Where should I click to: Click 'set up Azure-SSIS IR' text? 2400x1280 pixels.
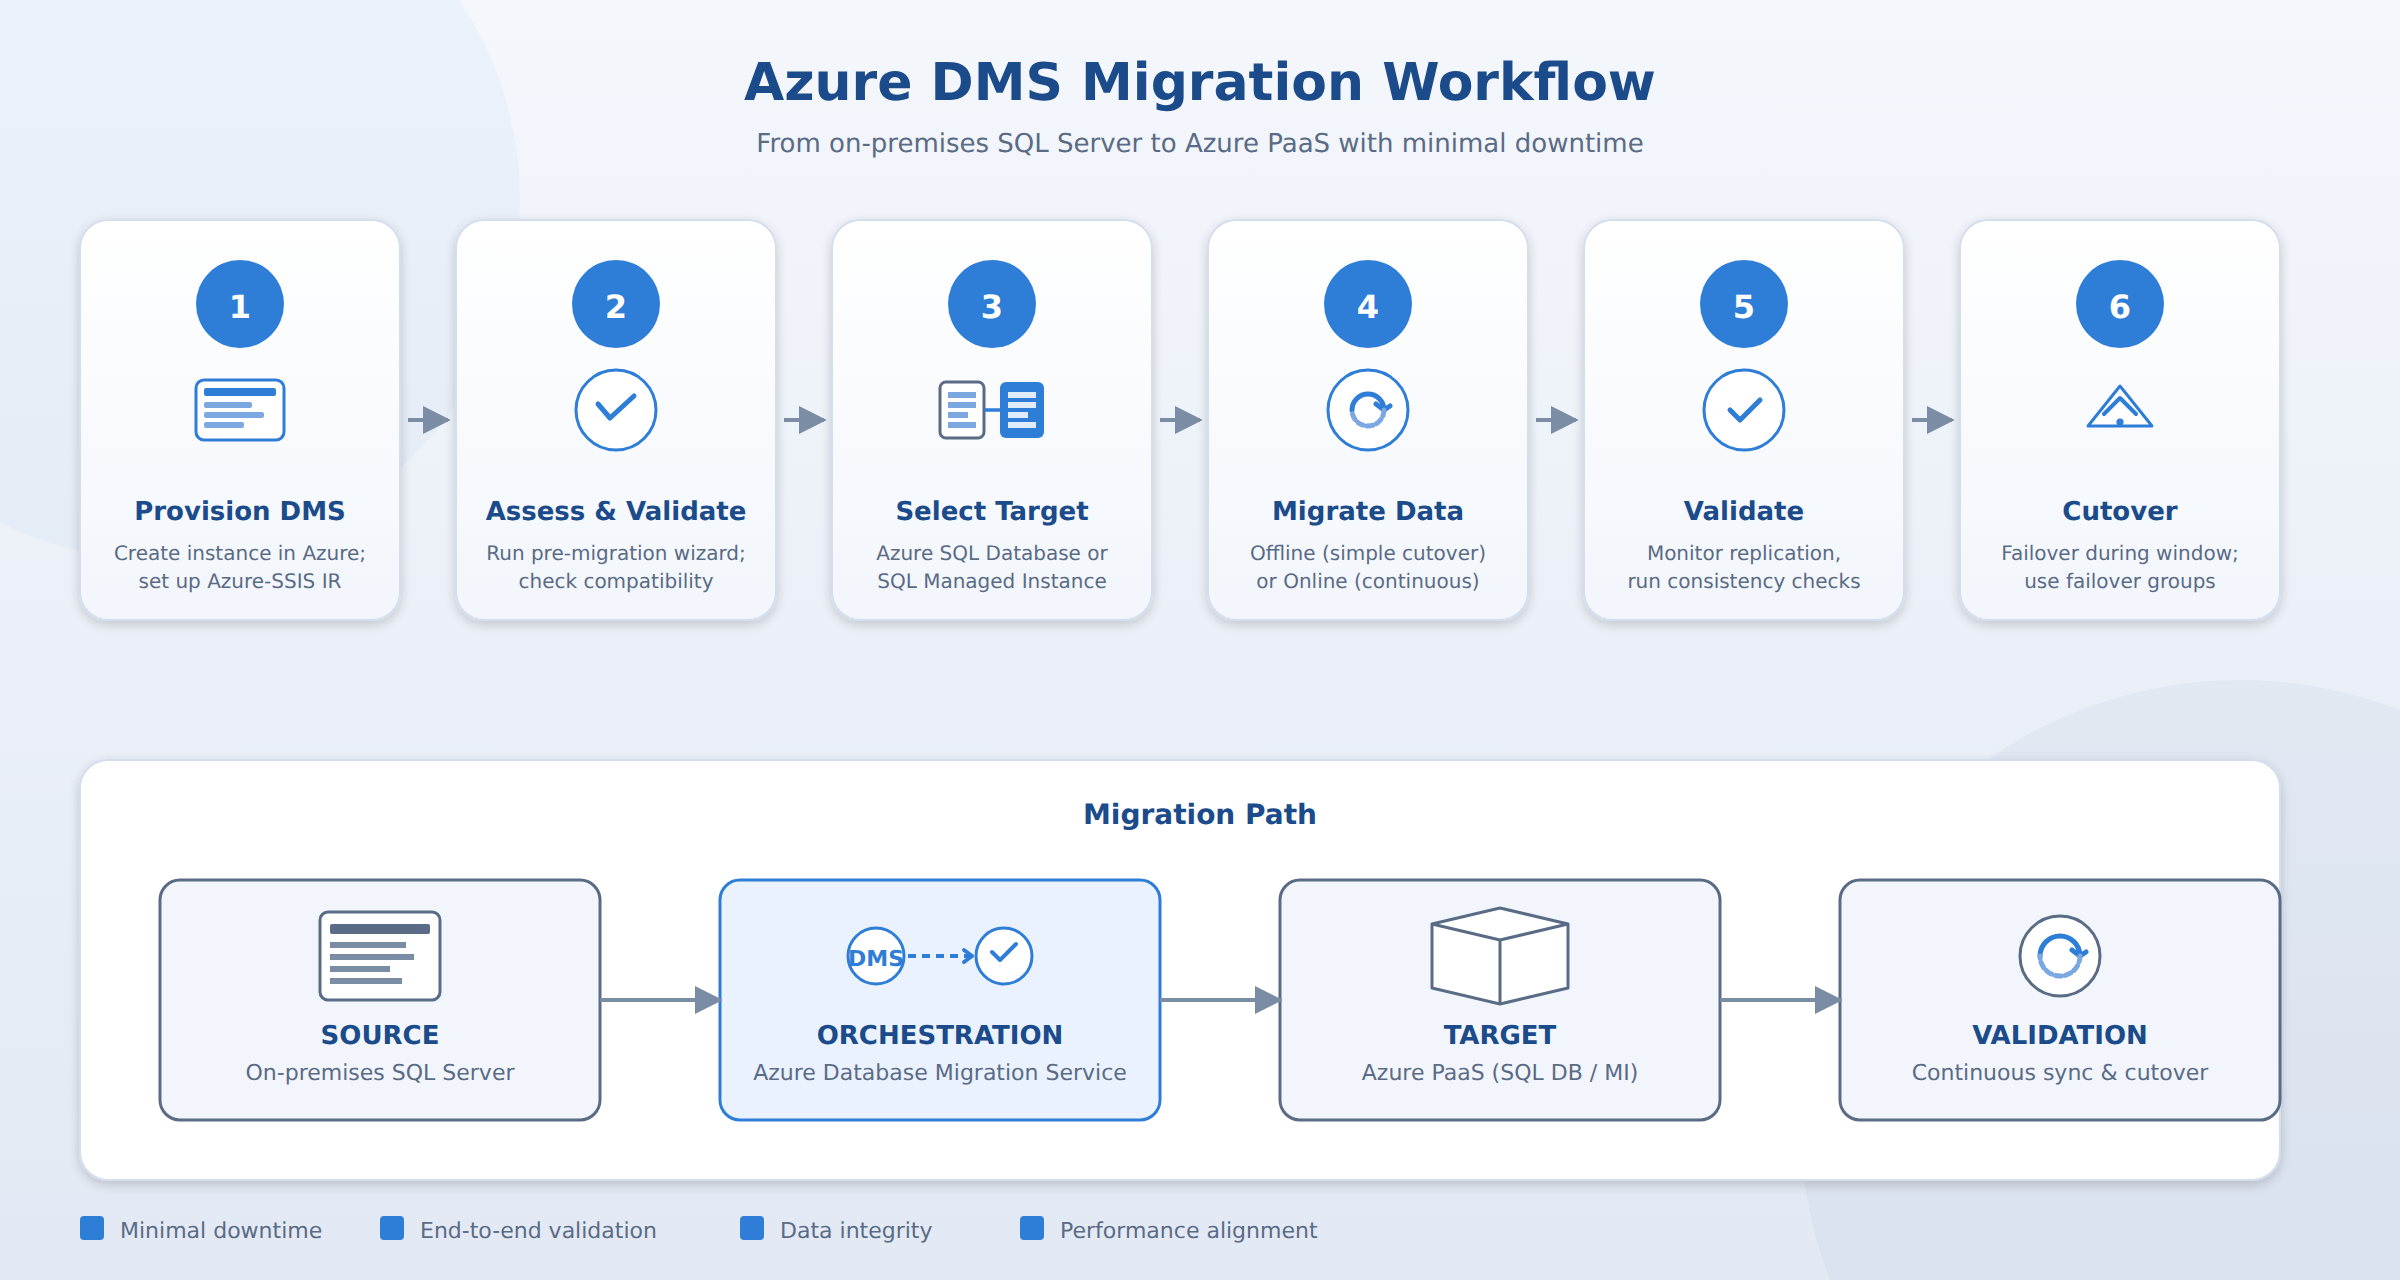[x=240, y=581]
